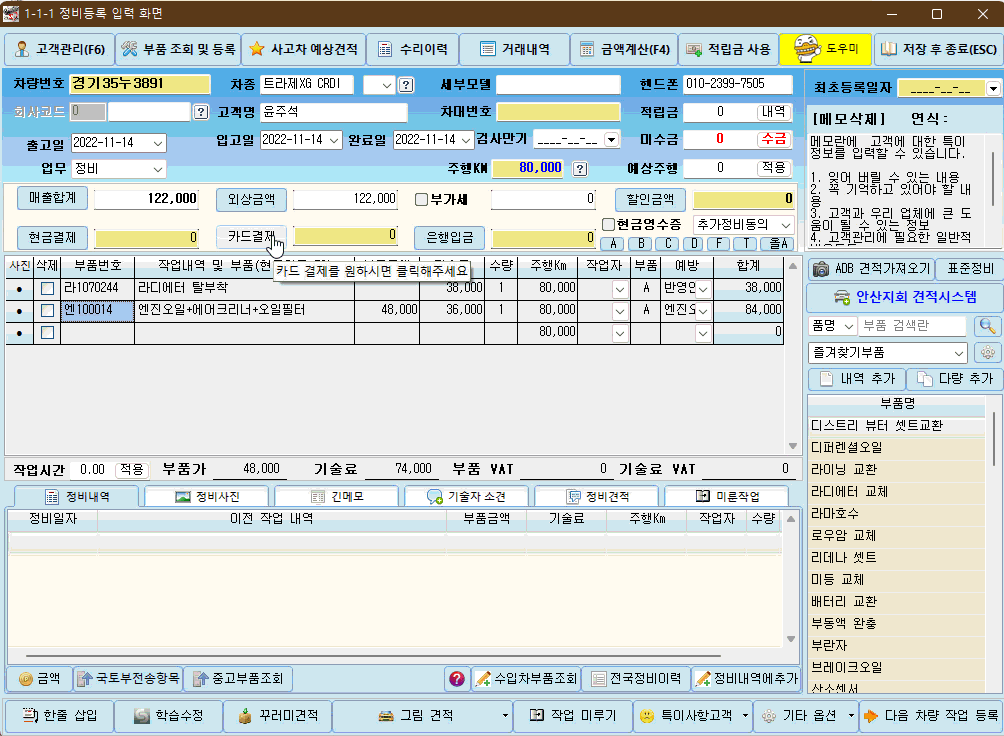Click the question icon next to 주행KM

(579, 168)
